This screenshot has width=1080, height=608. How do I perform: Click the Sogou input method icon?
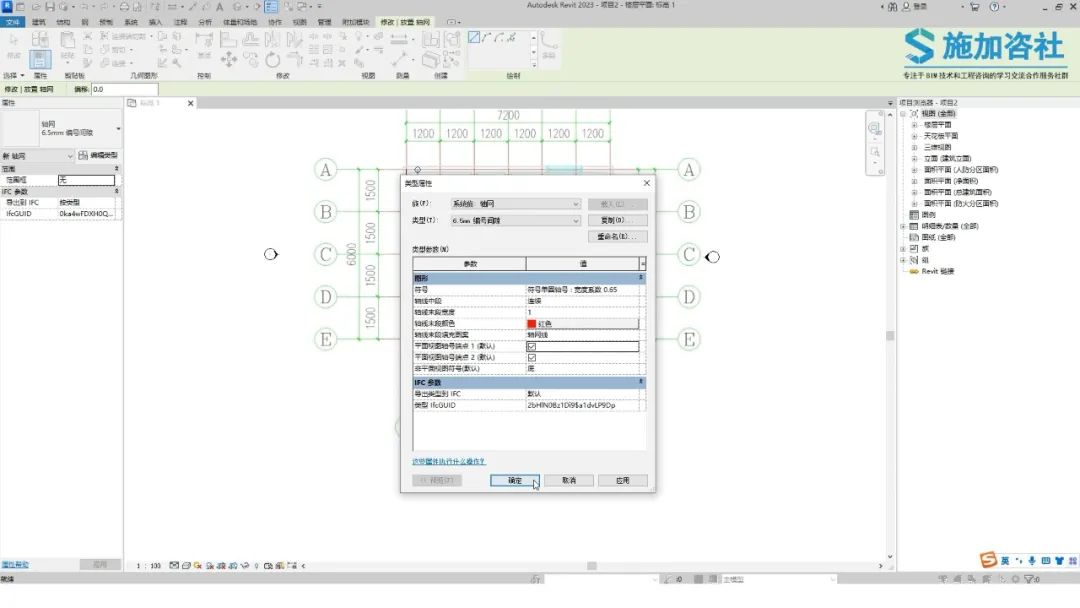pyautogui.click(x=988, y=560)
